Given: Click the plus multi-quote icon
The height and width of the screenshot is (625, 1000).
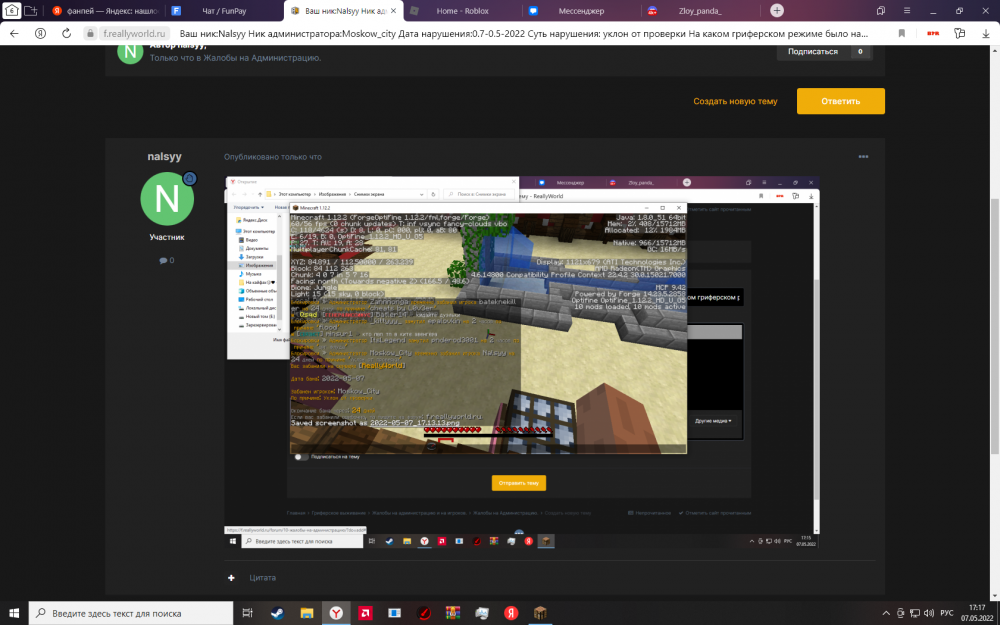Looking at the screenshot, I should tap(232, 578).
